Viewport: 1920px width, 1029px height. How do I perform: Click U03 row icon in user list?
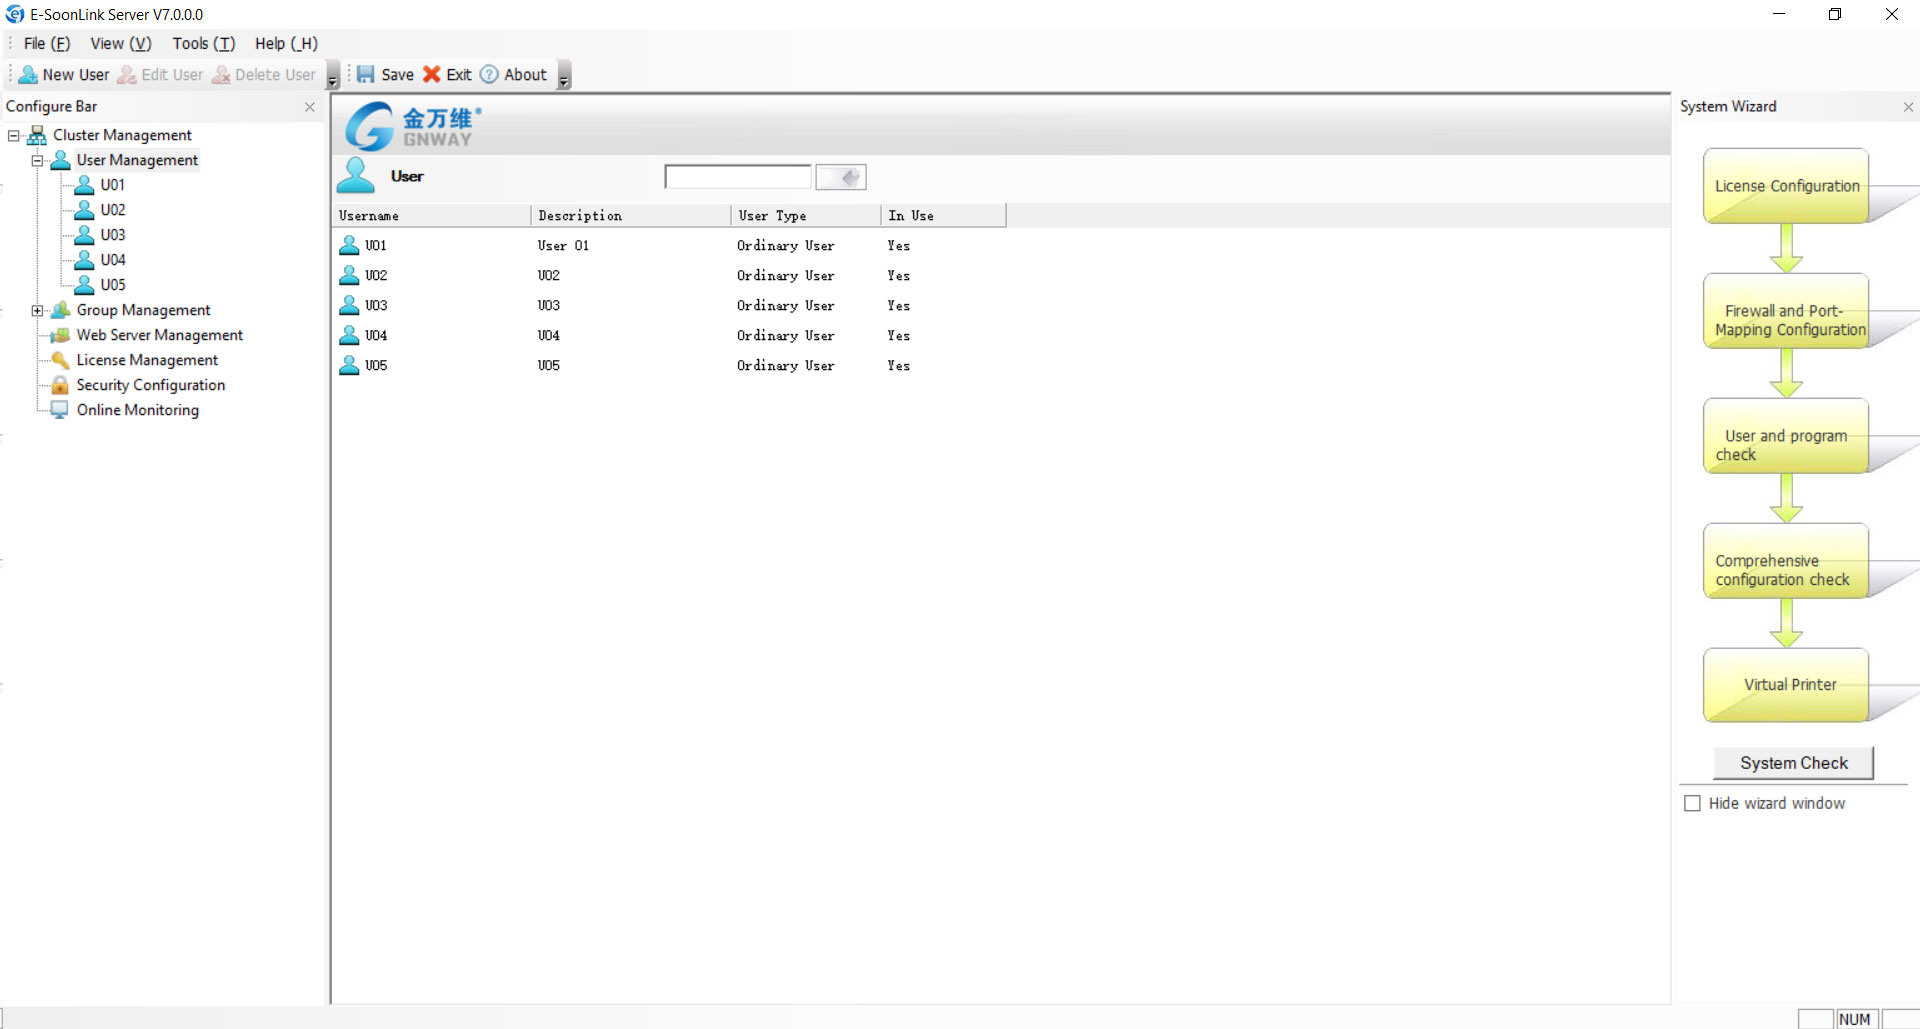coord(349,305)
